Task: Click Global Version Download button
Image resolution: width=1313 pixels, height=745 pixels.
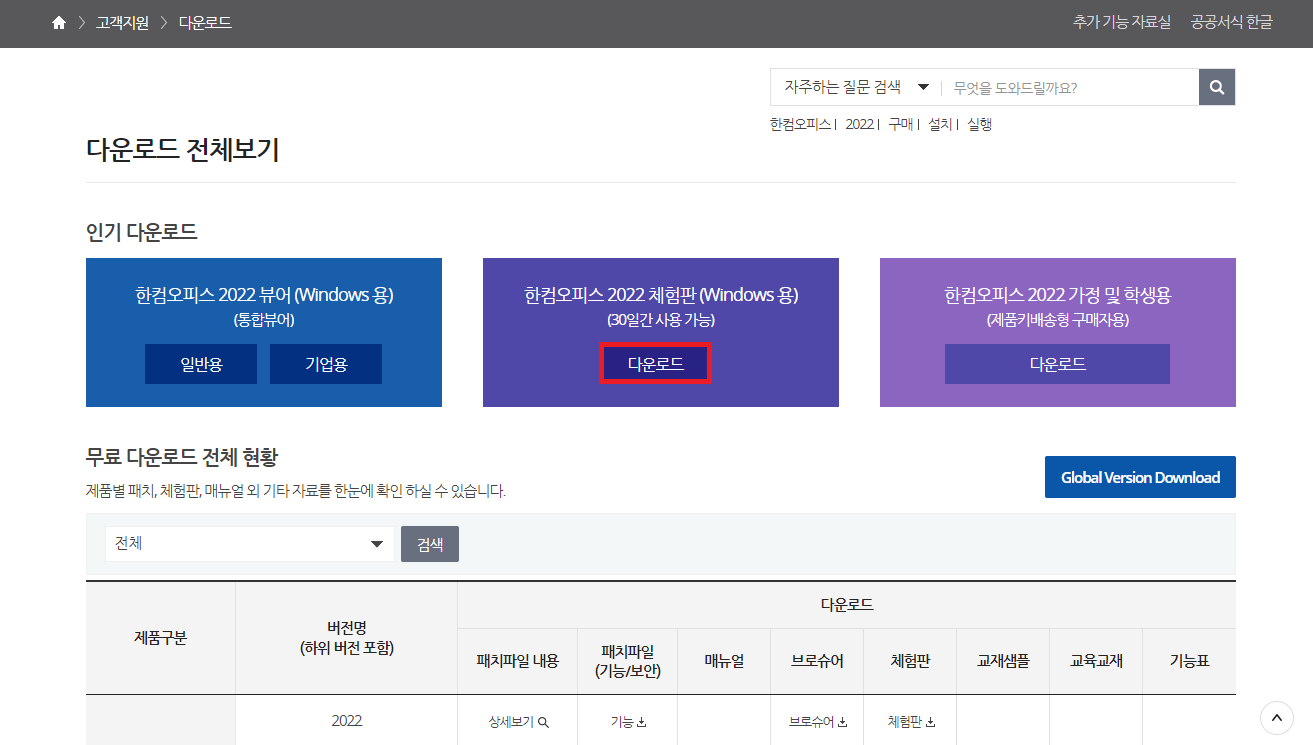Action: [1140, 477]
